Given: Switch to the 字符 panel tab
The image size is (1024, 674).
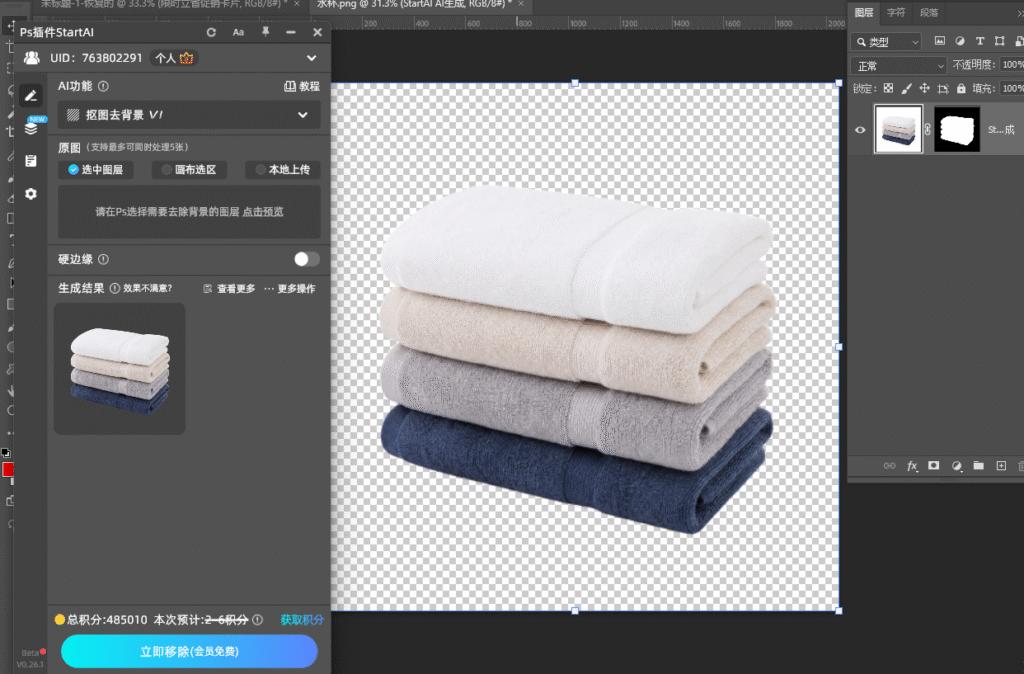Looking at the screenshot, I should click(896, 12).
